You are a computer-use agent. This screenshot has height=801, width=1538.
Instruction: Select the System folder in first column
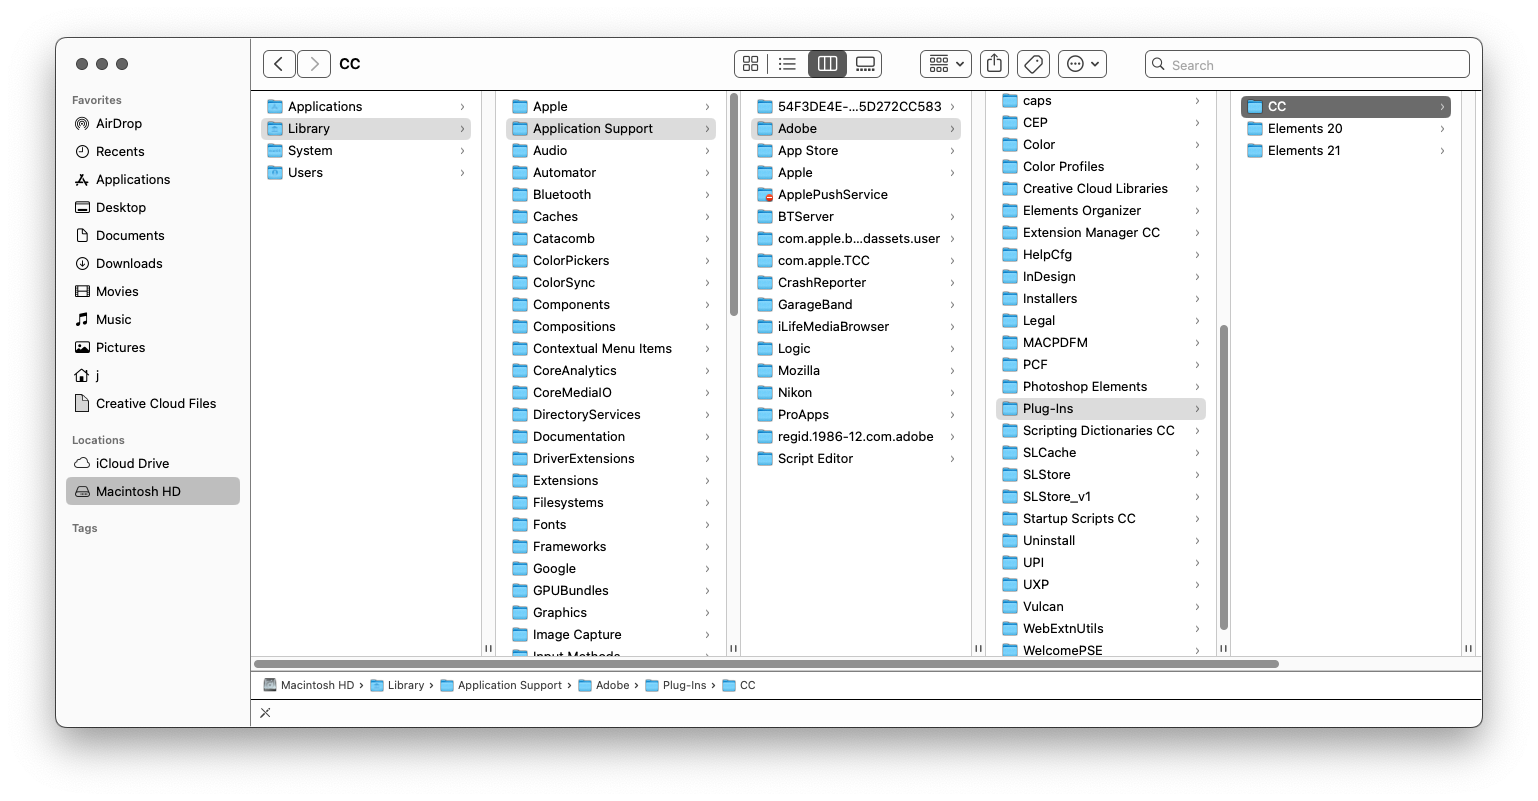pos(366,151)
